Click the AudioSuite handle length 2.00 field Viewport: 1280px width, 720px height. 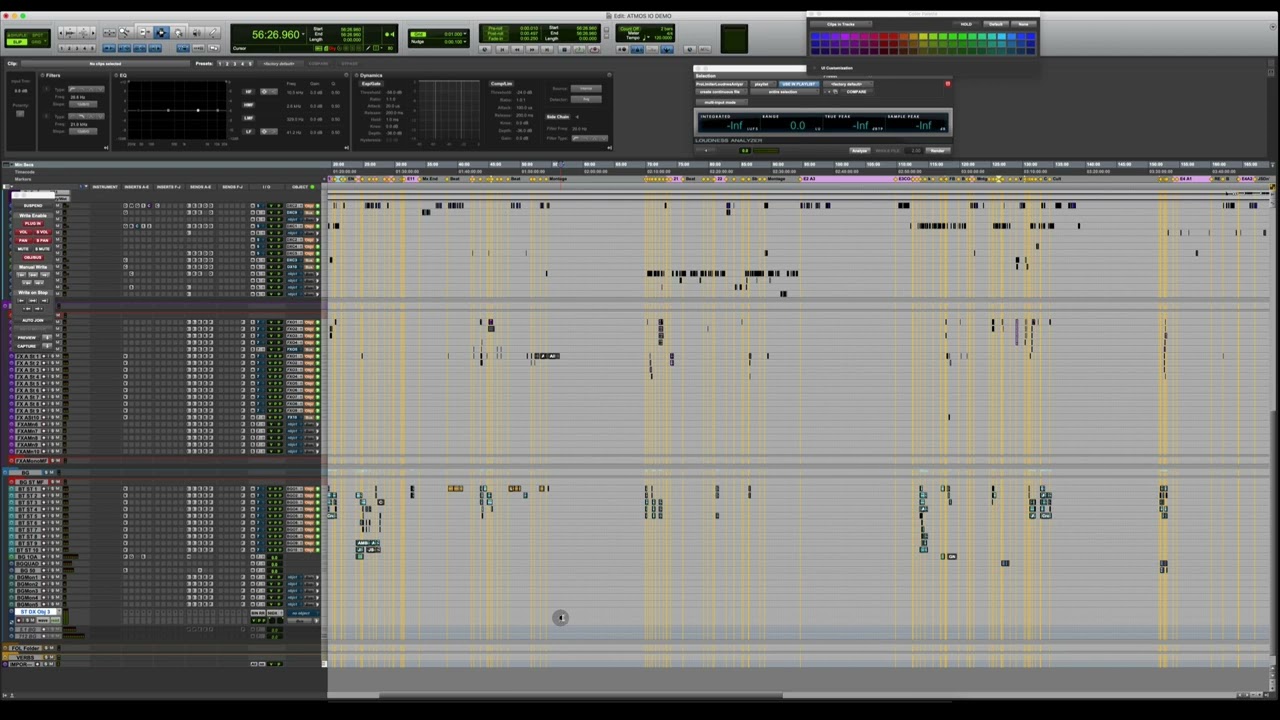point(914,151)
